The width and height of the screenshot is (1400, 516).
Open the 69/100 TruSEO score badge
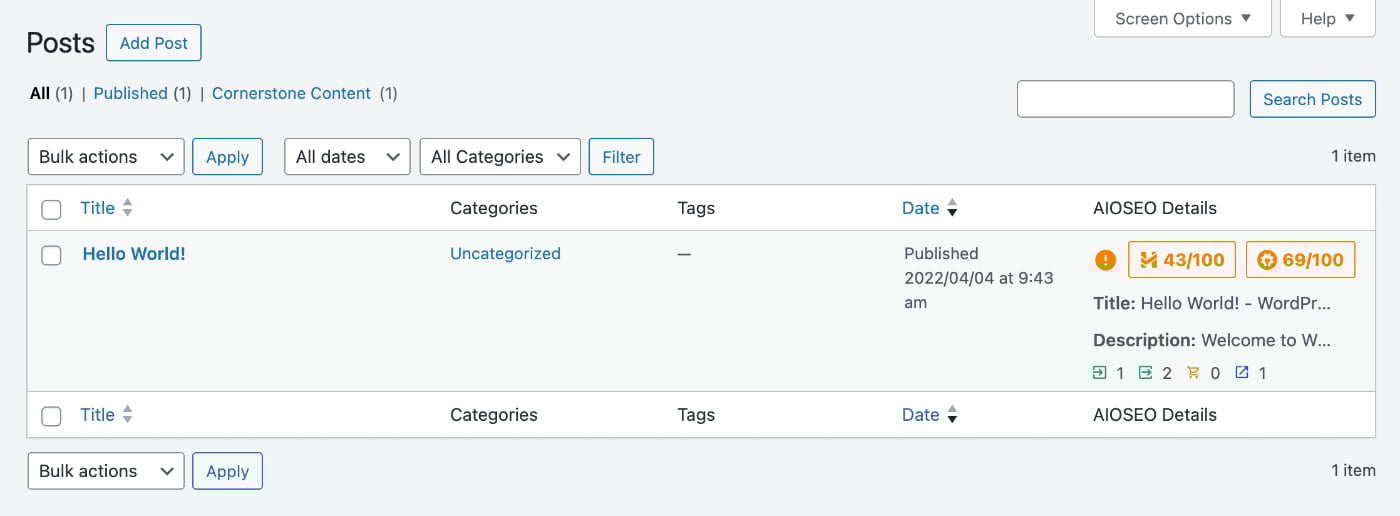[x=1301, y=260]
